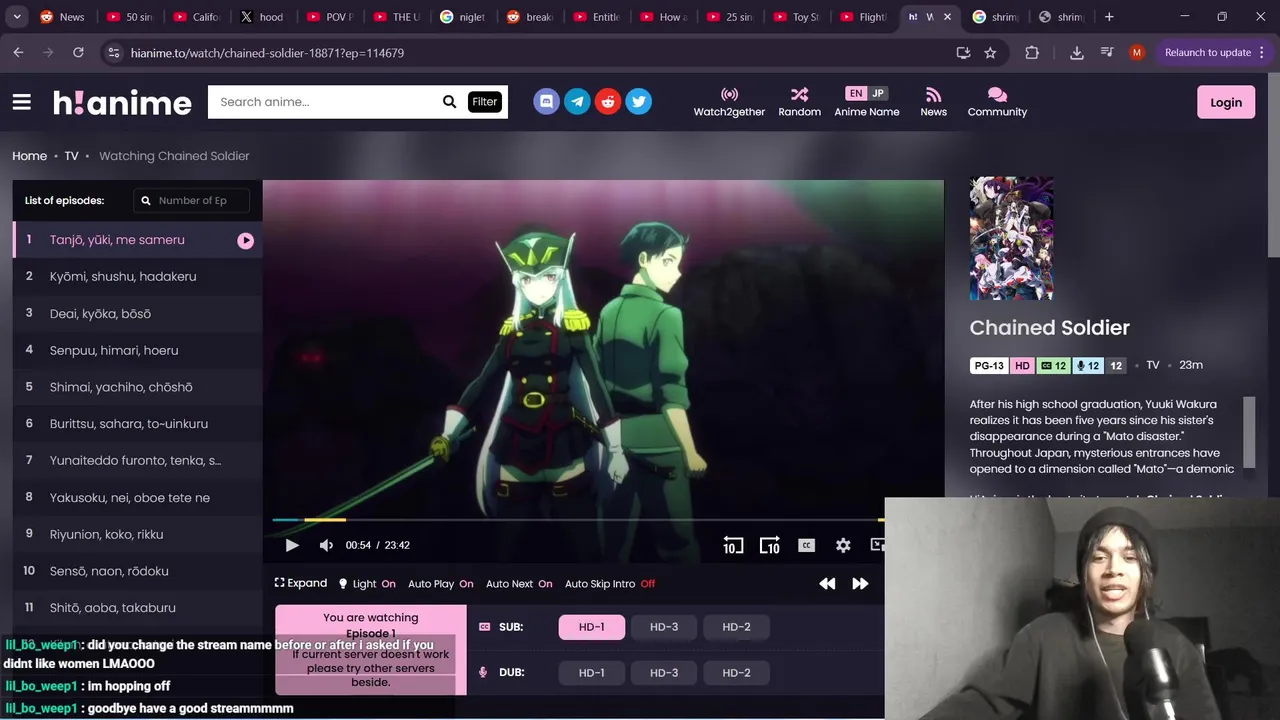Toggle Auto Play setting
Viewport: 1280px width, 720px height.
[x=441, y=584]
